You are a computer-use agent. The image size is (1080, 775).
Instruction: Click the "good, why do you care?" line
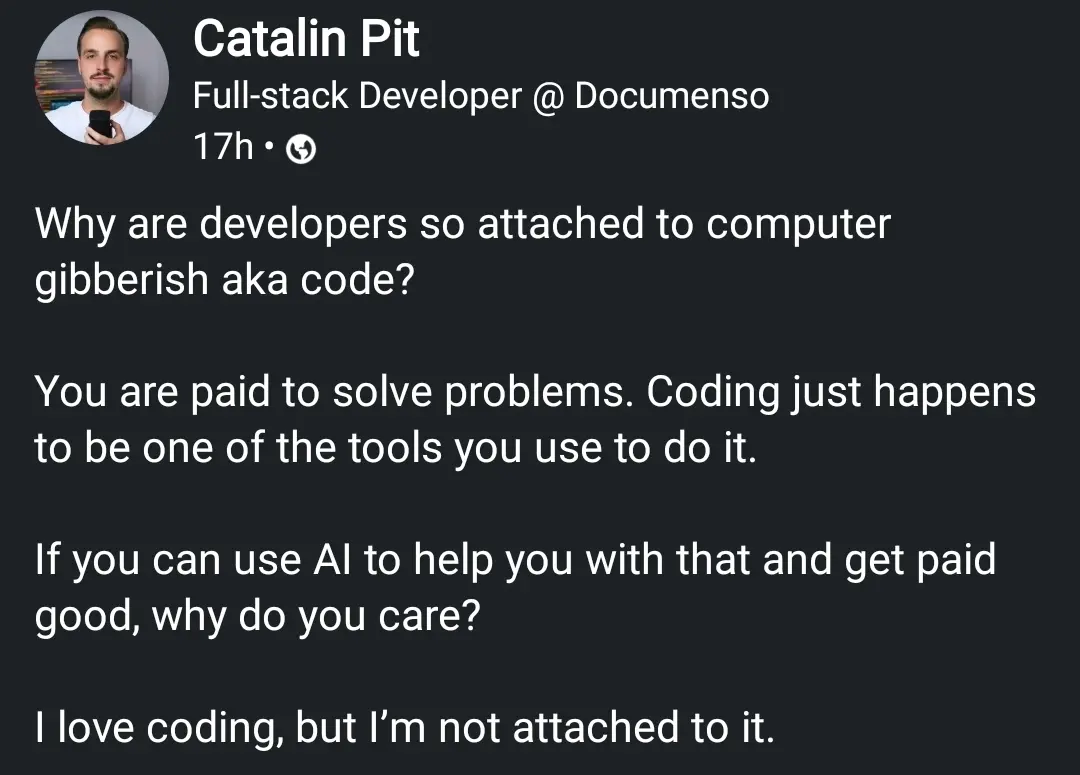[x=257, y=614]
